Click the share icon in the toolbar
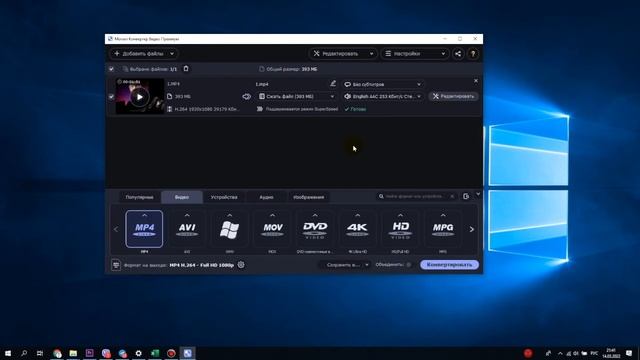Viewport: 640px width, 360px height. tap(458, 53)
